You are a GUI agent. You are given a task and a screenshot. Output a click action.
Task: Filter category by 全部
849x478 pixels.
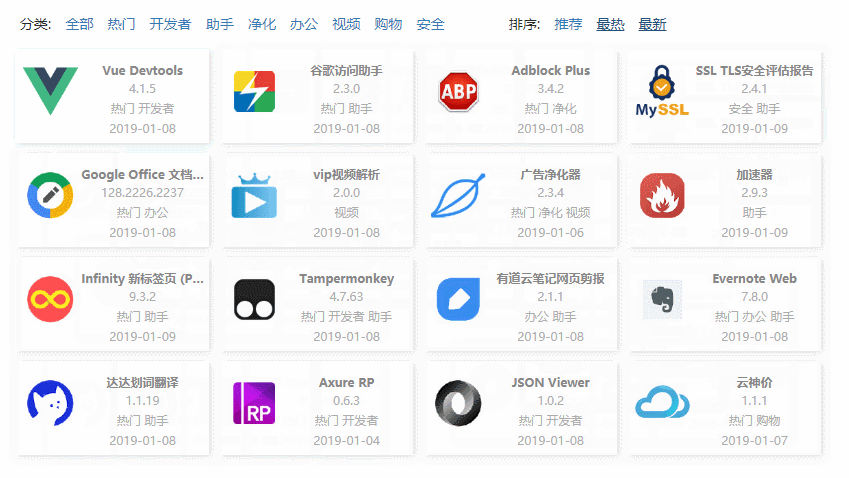[x=79, y=24]
